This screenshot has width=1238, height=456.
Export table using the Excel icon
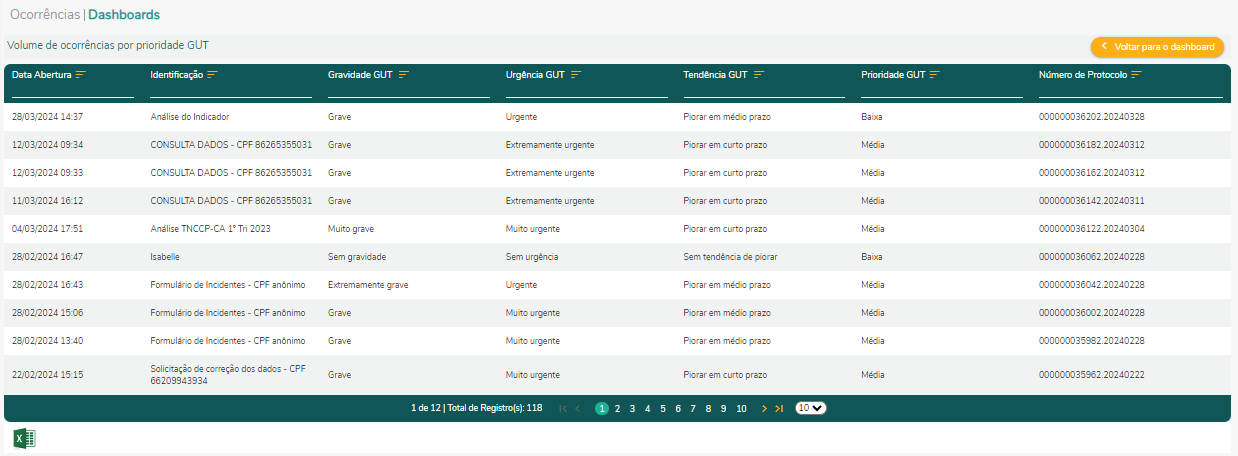click(24, 438)
